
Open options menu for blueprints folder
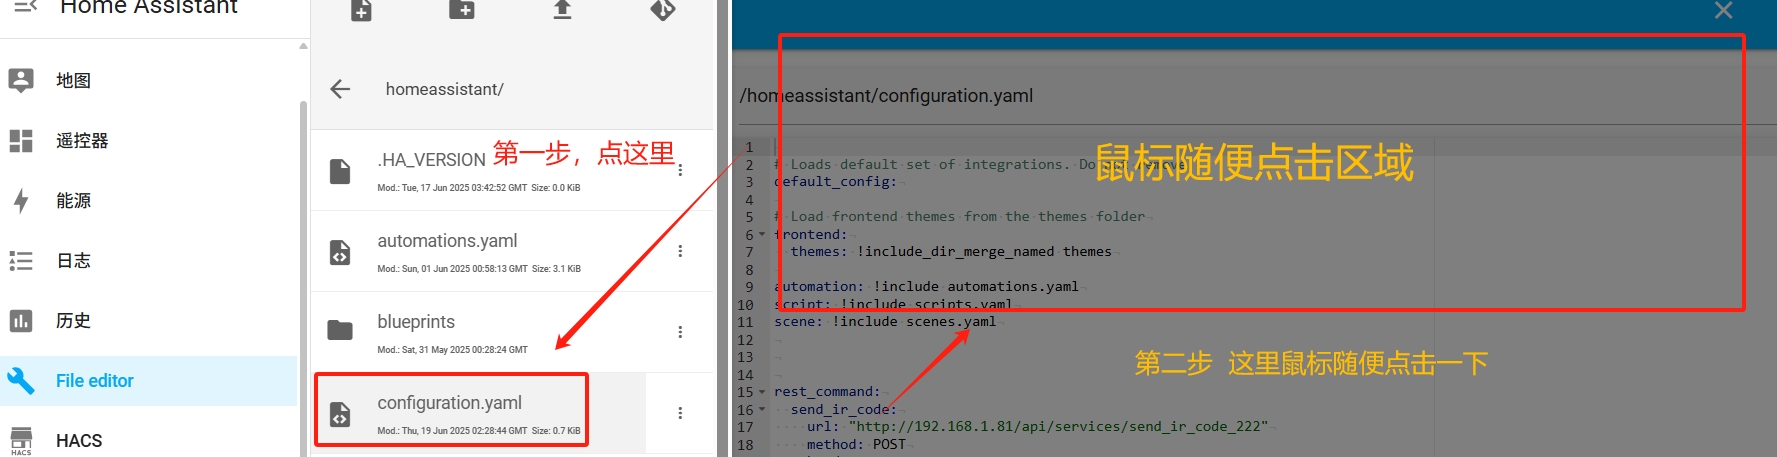pyautogui.click(x=680, y=332)
